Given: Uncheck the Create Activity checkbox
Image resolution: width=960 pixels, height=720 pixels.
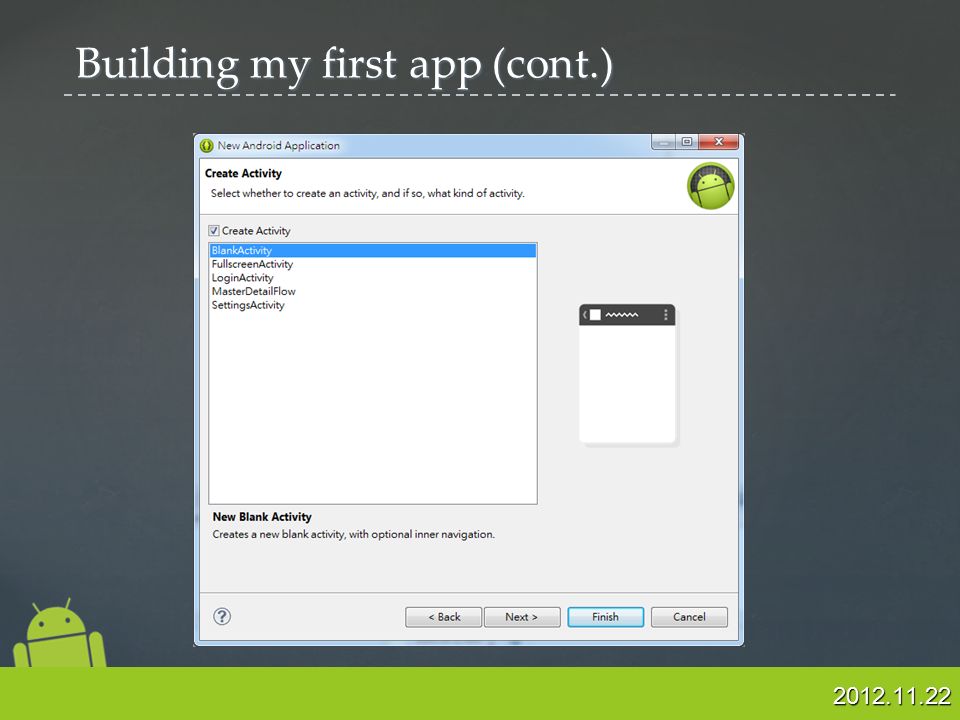Looking at the screenshot, I should [x=214, y=231].
